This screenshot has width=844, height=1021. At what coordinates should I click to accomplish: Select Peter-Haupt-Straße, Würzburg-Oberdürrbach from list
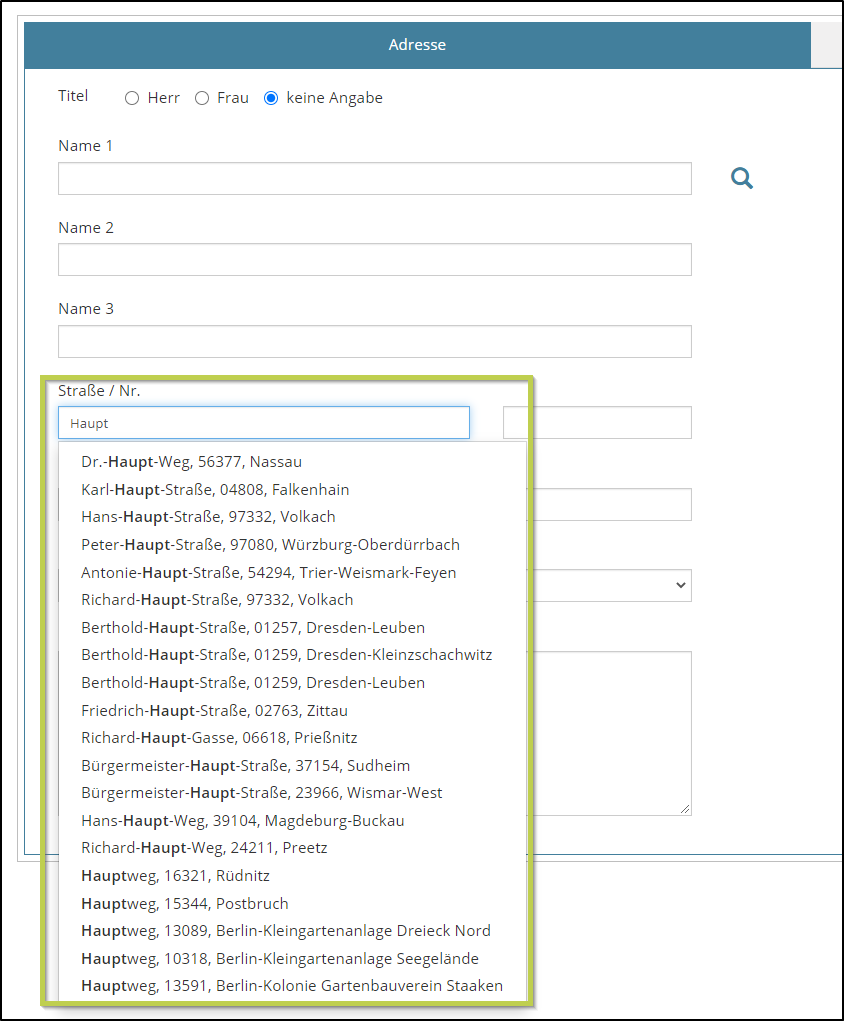270,545
